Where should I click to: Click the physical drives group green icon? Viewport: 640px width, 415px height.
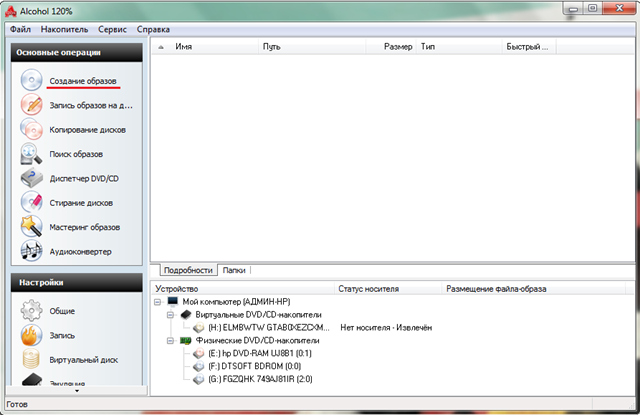186,340
